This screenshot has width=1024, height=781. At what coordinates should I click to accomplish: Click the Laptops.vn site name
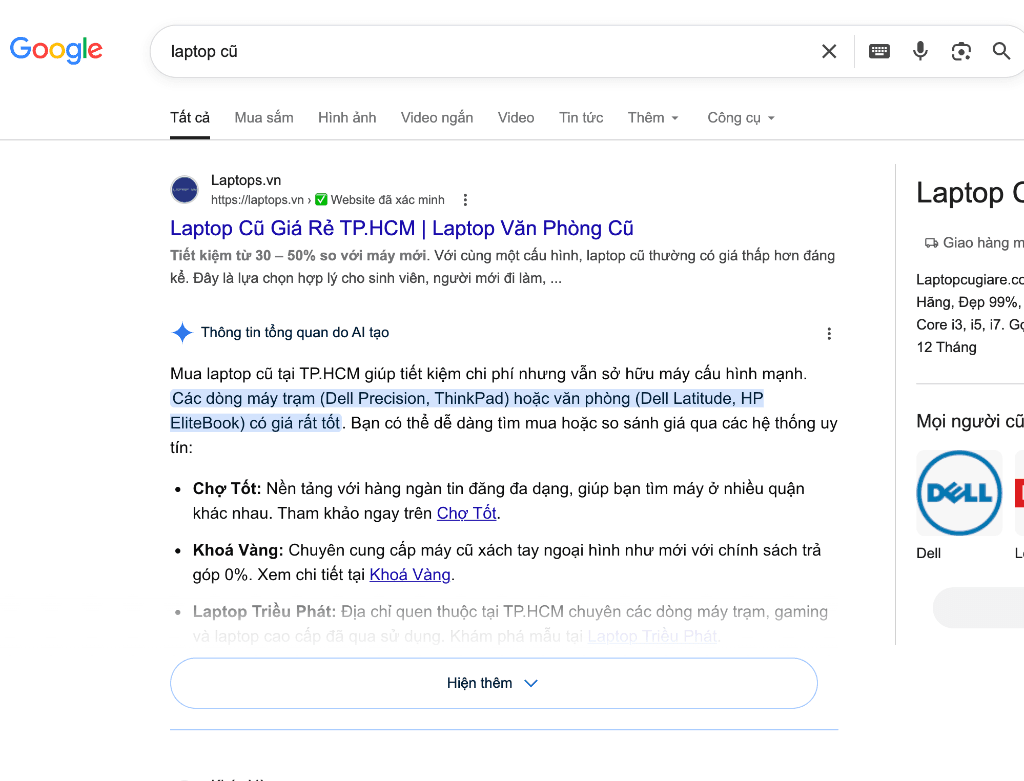(x=246, y=180)
